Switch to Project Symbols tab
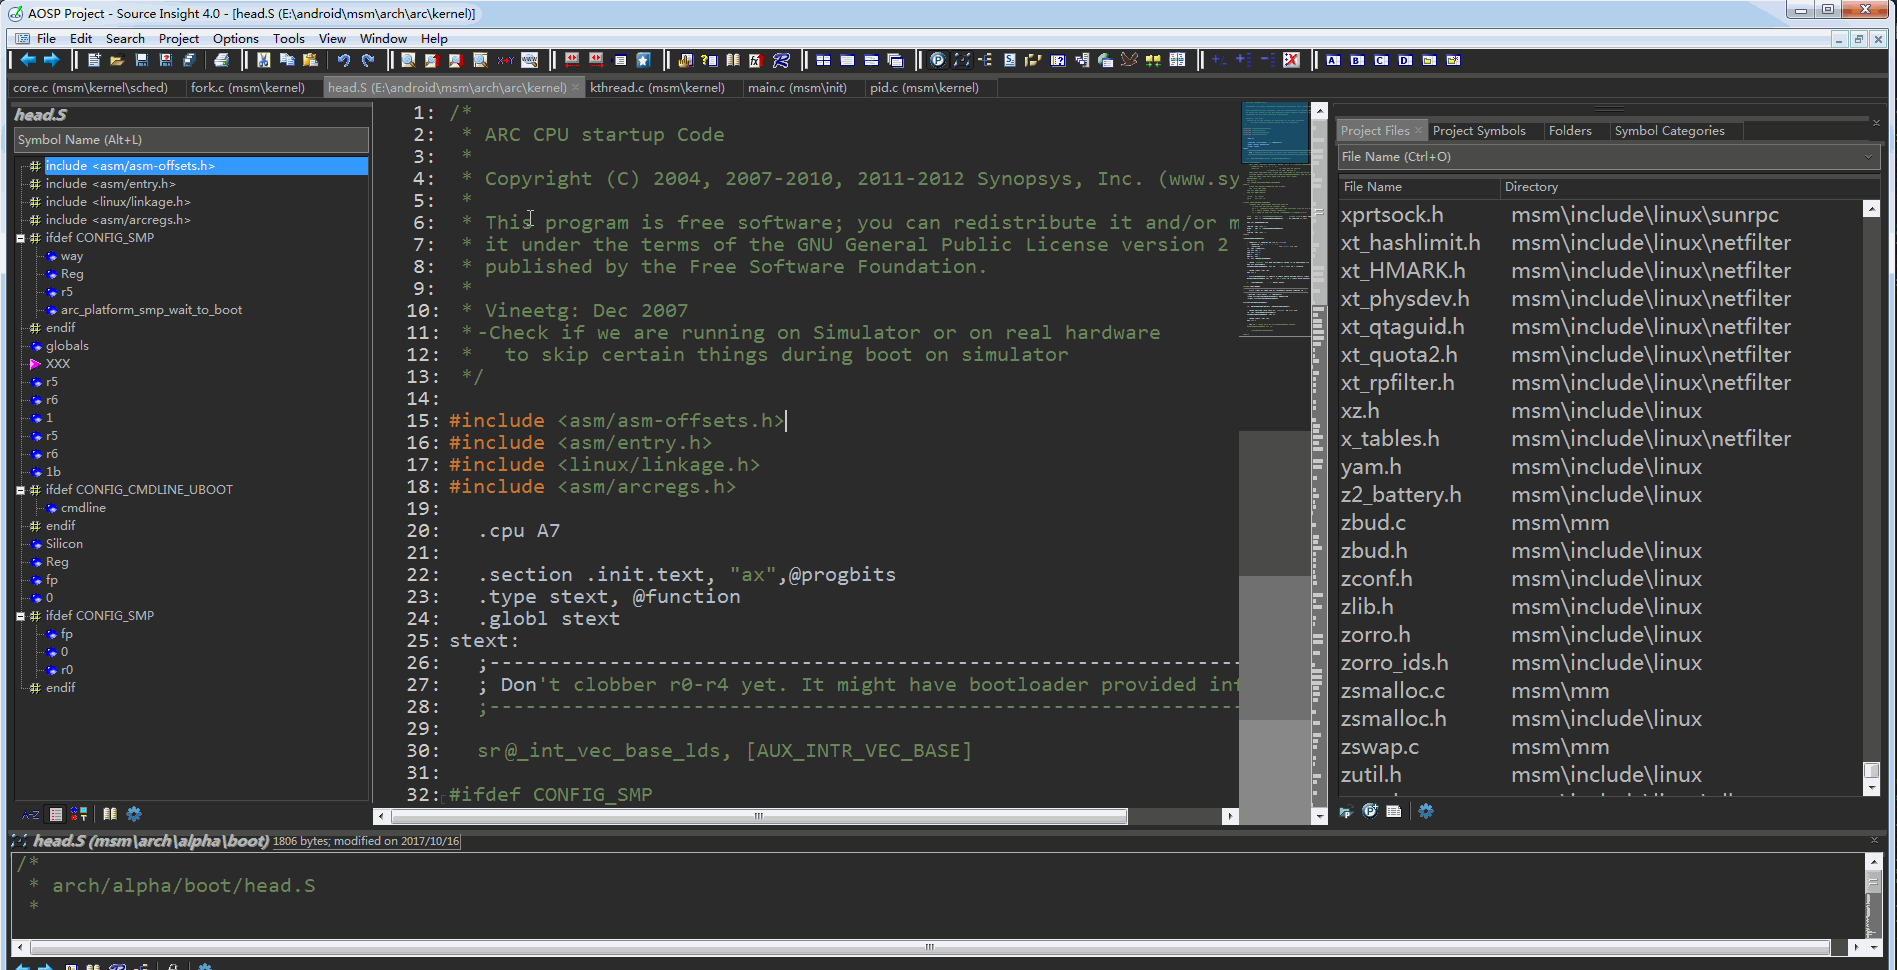The height and width of the screenshot is (970, 1897). coord(1479,131)
